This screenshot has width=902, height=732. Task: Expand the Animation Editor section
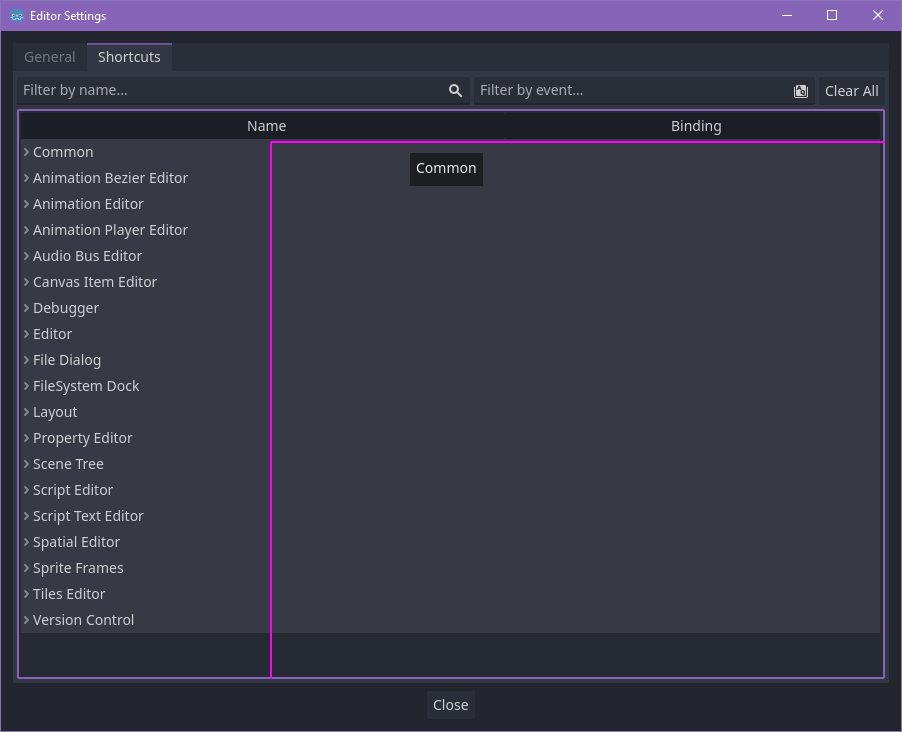point(26,203)
